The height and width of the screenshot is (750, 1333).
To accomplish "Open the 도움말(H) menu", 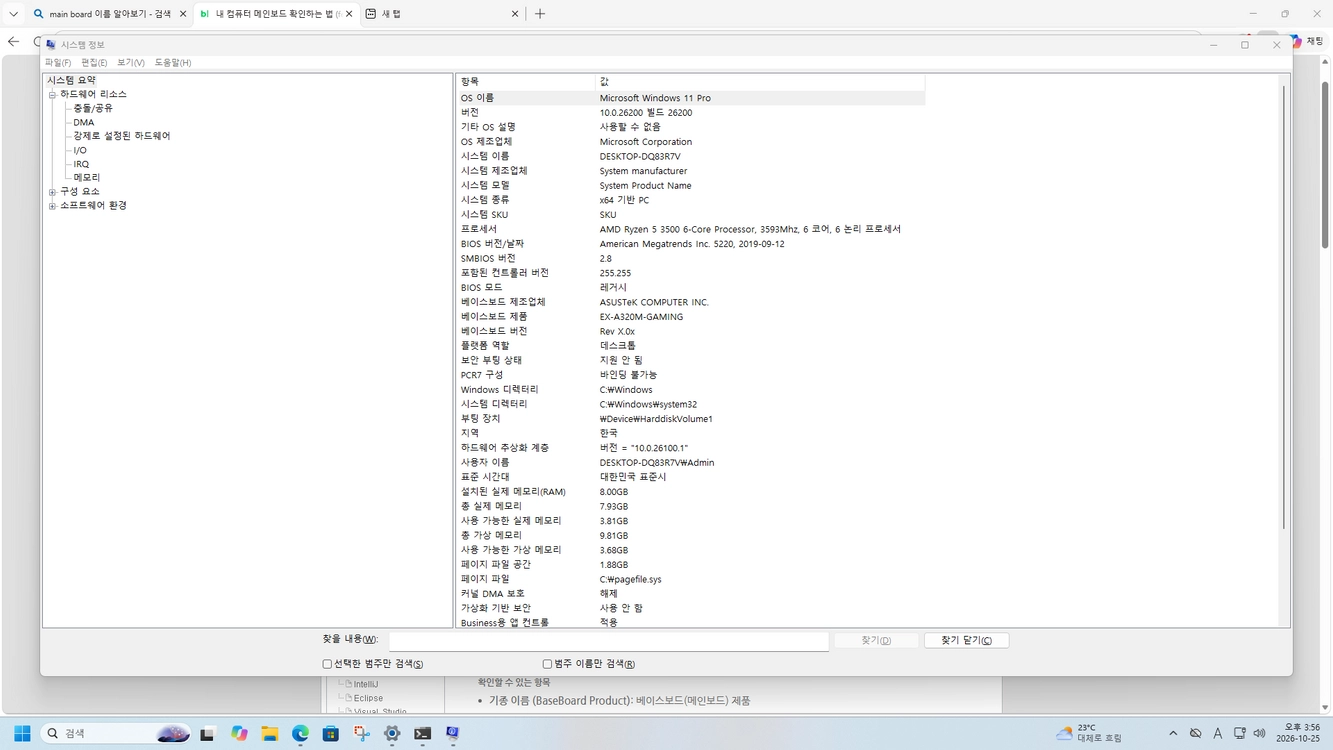I will (x=173, y=63).
